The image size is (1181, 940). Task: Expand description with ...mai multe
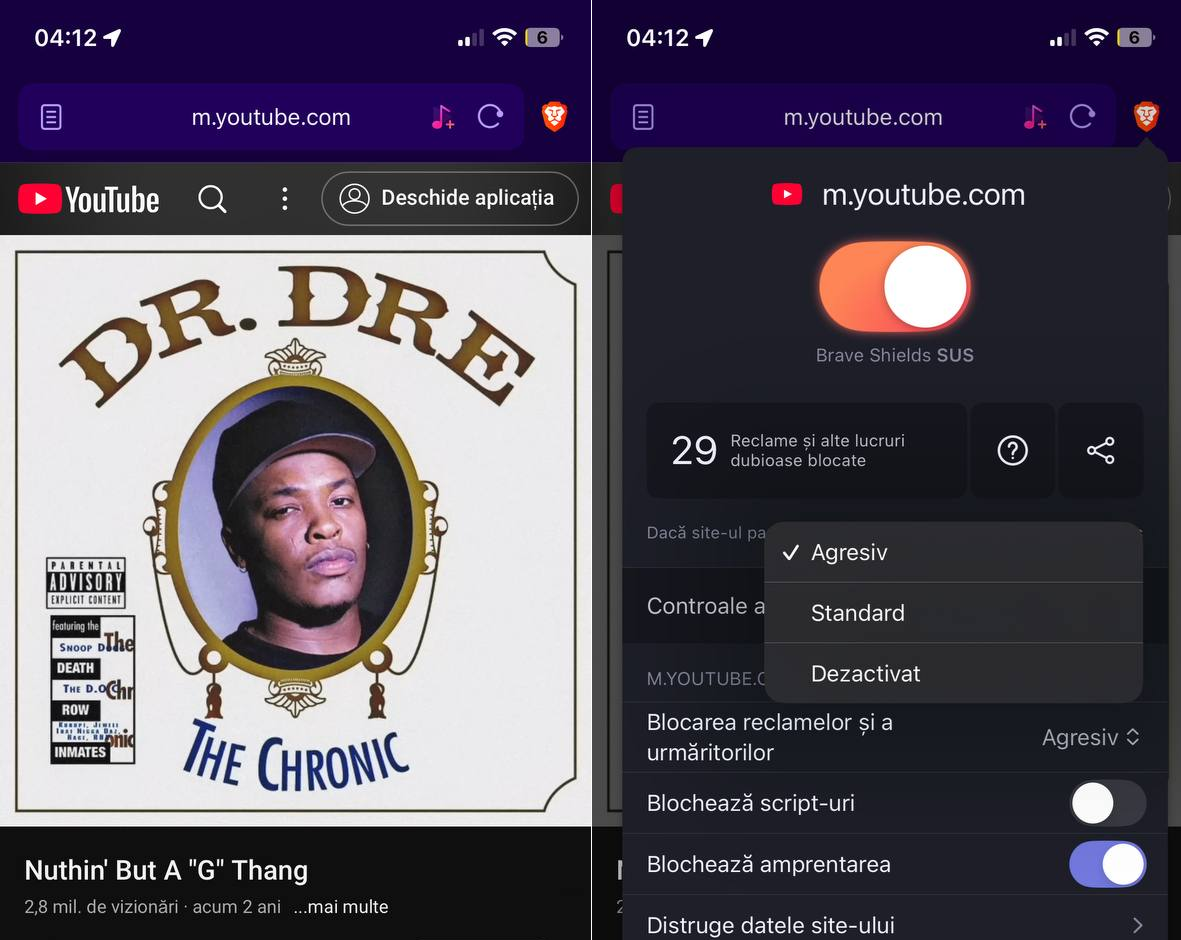point(341,907)
